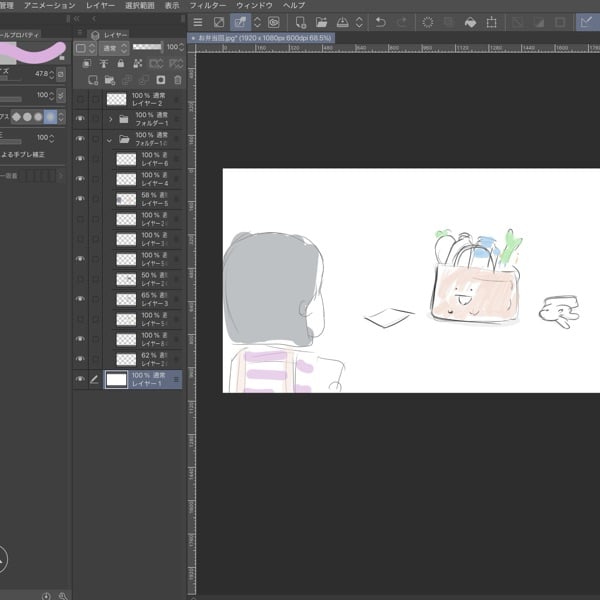Show レイヤー 2 by clicking its visibility box
600x600 pixels.
coord(81,99)
